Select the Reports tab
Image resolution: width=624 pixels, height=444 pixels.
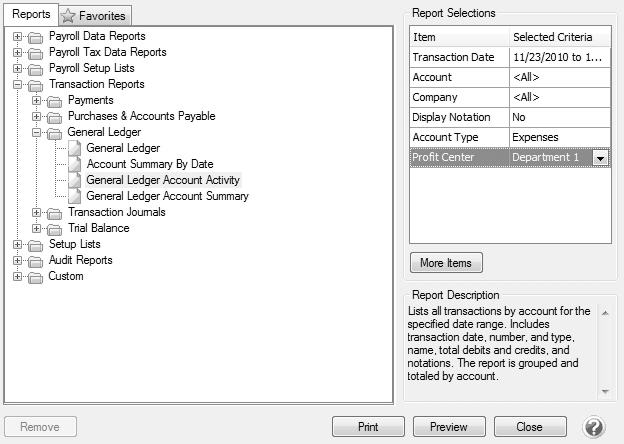click(x=30, y=15)
